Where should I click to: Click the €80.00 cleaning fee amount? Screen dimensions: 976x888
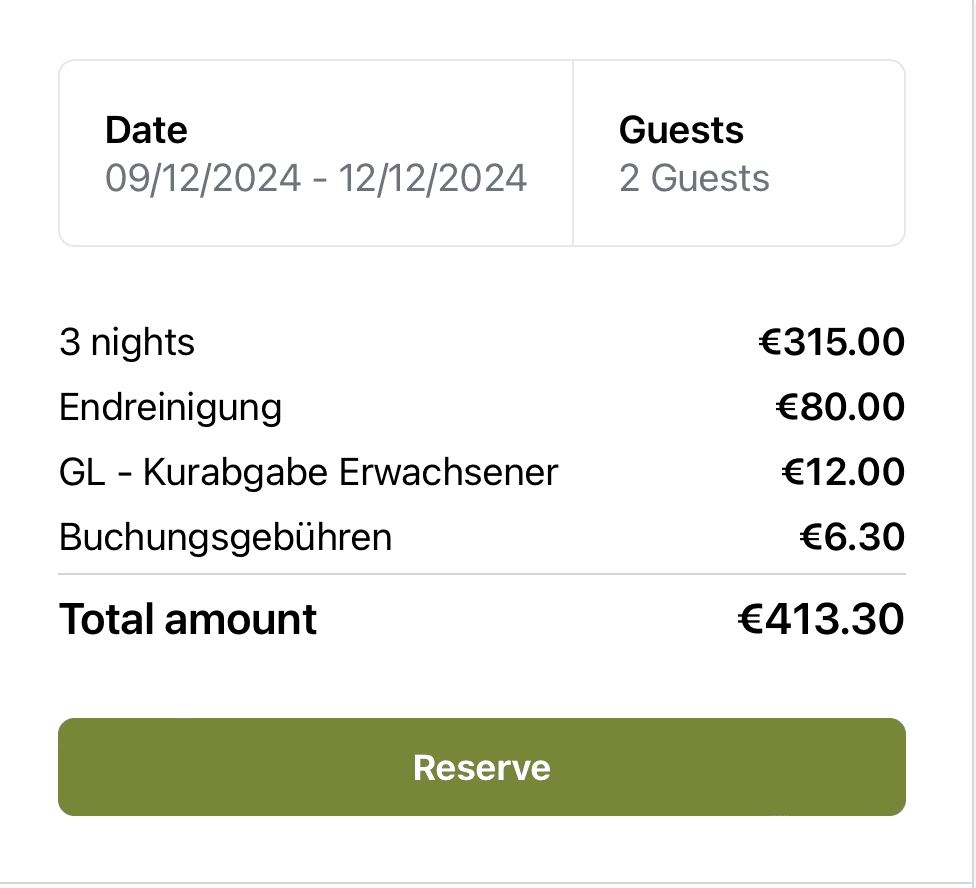(840, 408)
